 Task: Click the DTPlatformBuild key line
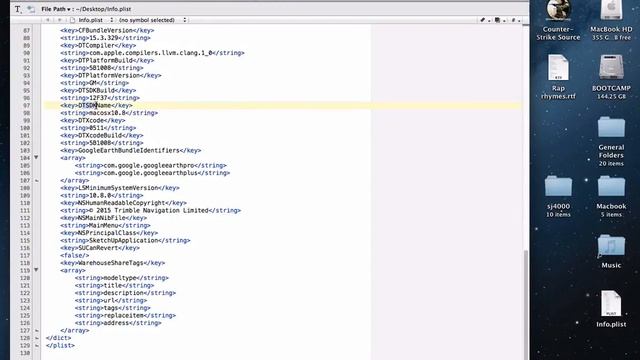coord(107,60)
